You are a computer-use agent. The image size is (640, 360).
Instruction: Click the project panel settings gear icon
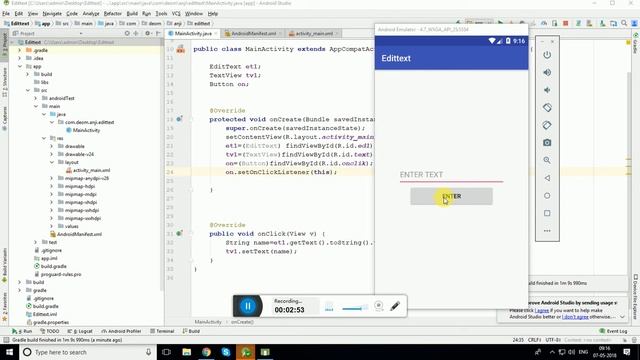(x=147, y=33)
